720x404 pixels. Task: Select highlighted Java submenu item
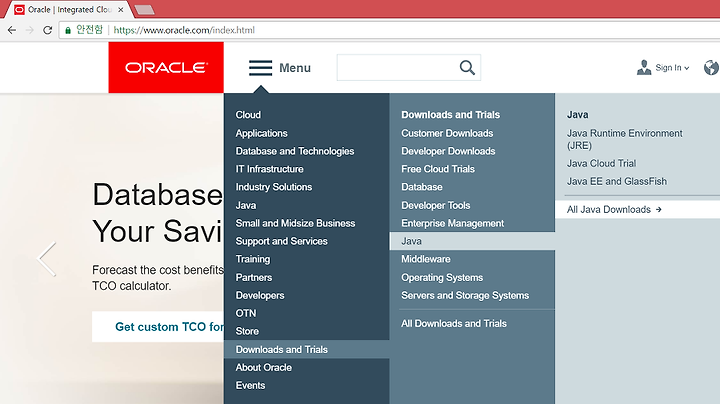(472, 241)
